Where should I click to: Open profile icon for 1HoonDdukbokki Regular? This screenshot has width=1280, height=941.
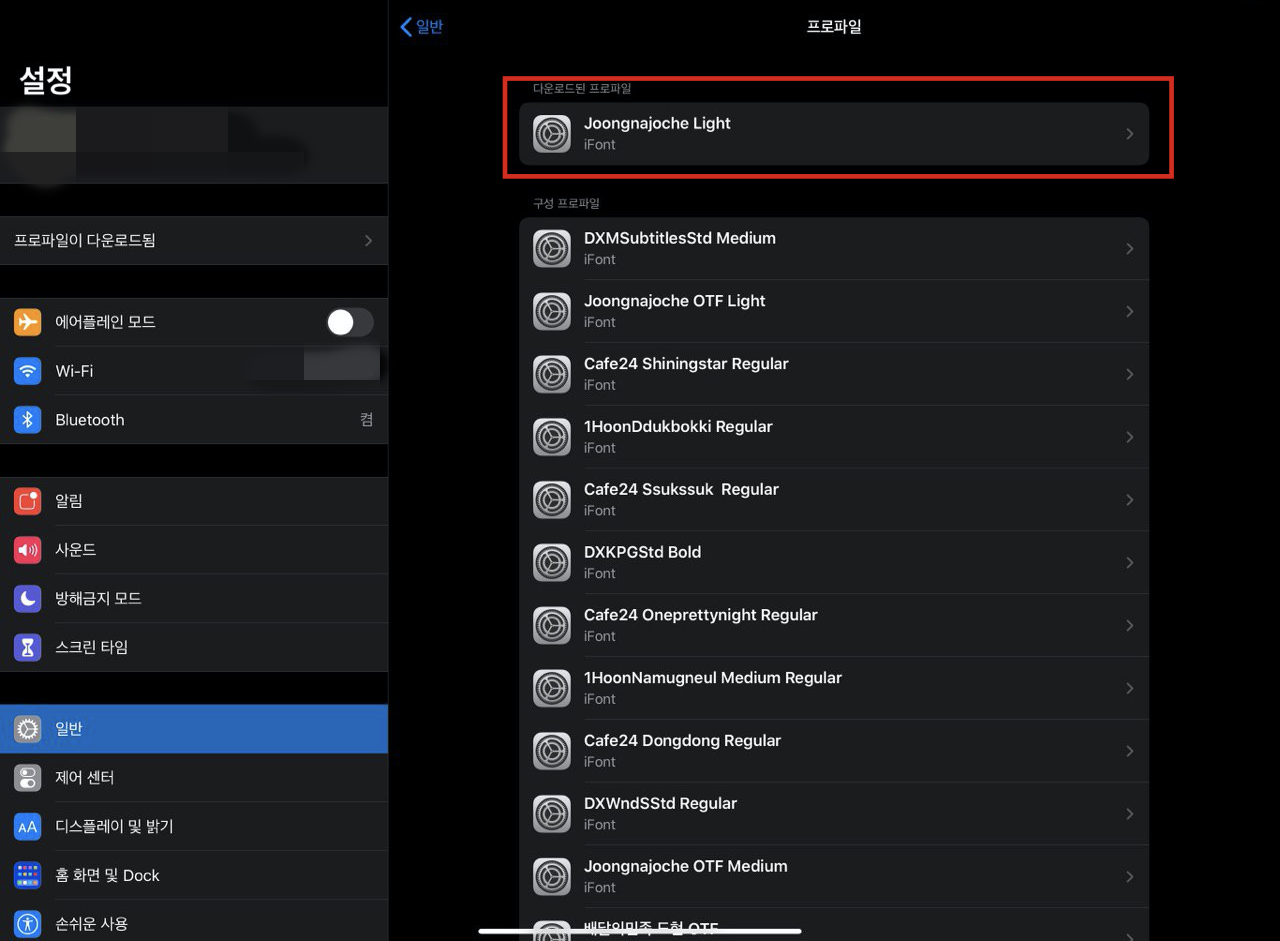[552, 437]
